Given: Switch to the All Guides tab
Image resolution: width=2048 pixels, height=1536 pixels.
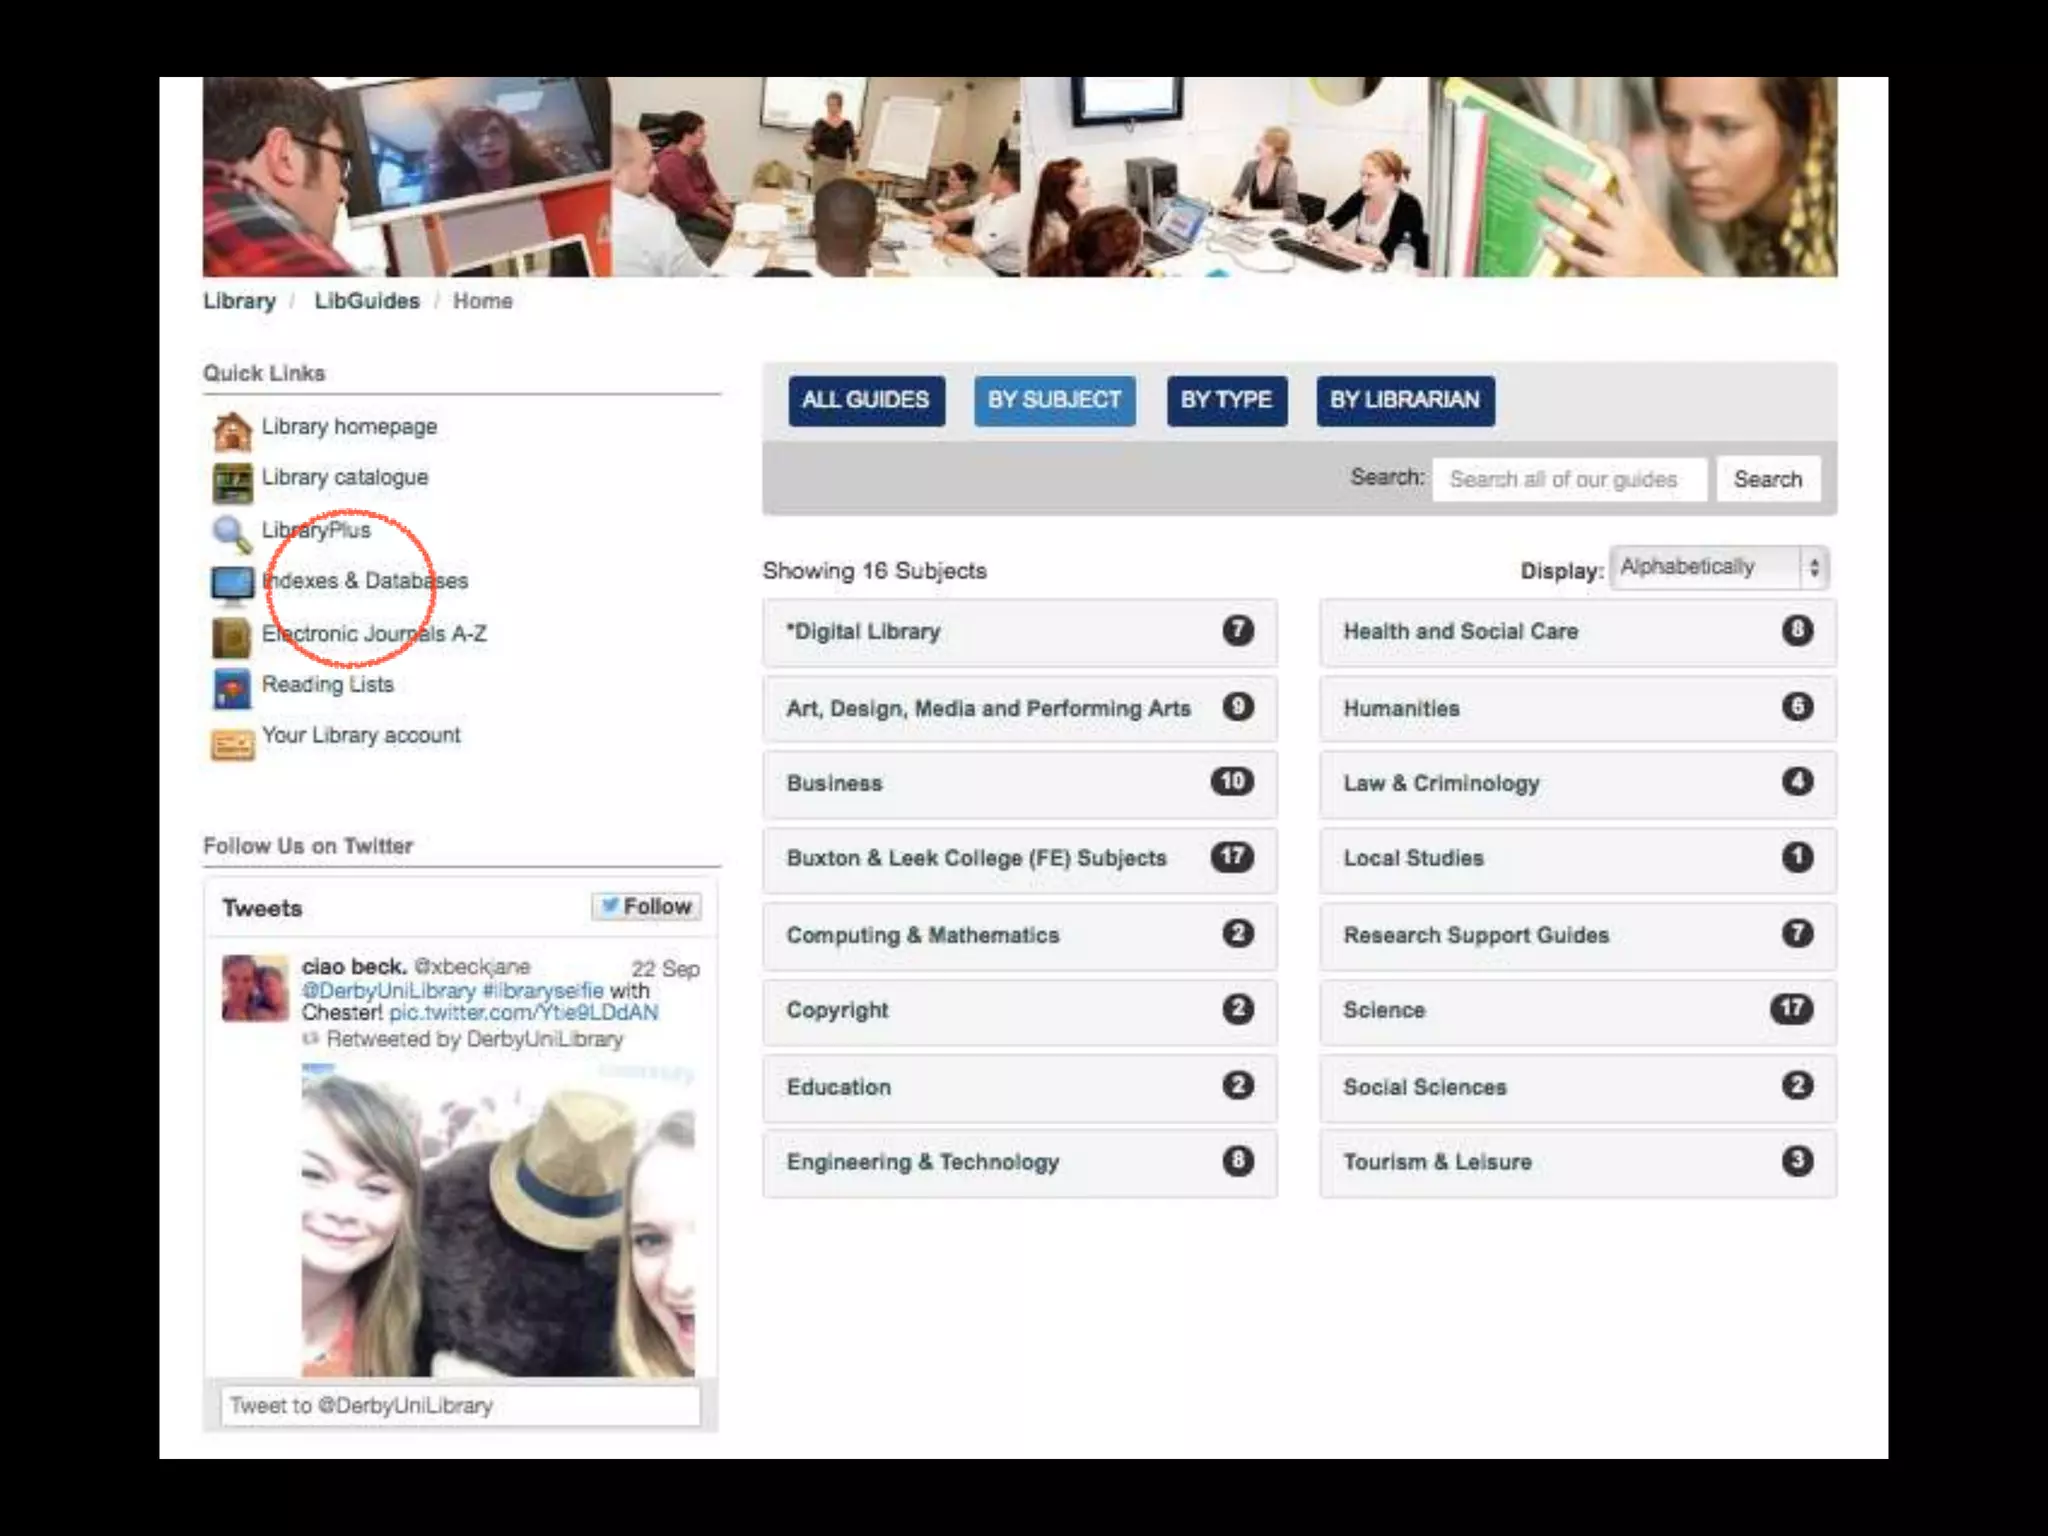Looking at the screenshot, I should tap(865, 400).
